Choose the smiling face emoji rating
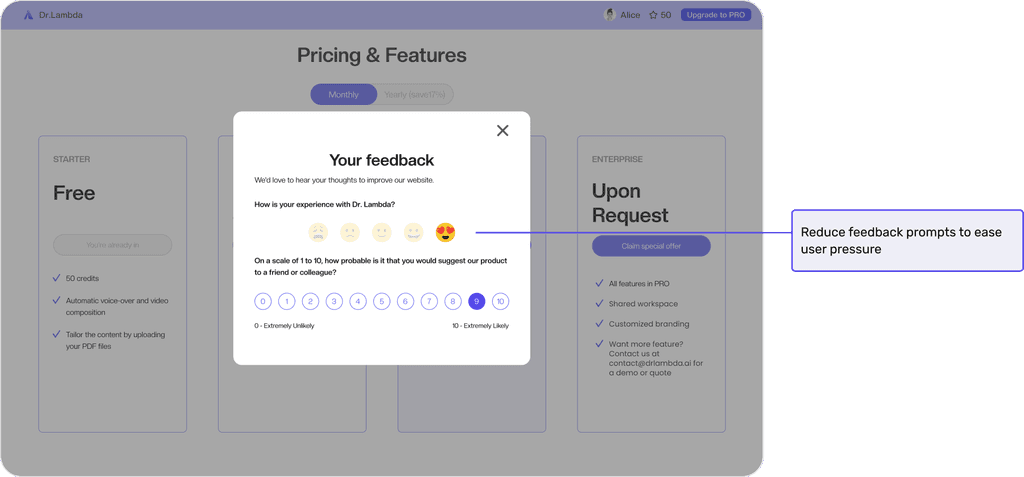The height and width of the screenshot is (477, 1024). [x=413, y=232]
